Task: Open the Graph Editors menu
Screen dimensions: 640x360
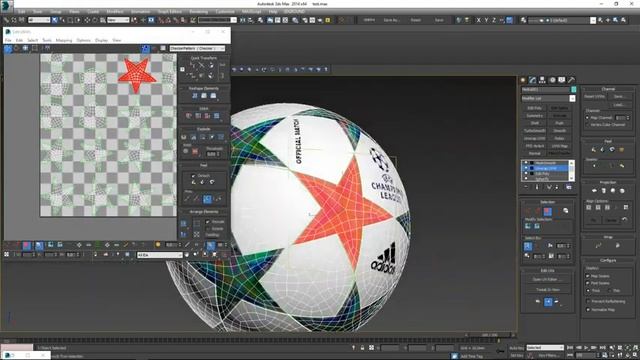Action: [169, 12]
